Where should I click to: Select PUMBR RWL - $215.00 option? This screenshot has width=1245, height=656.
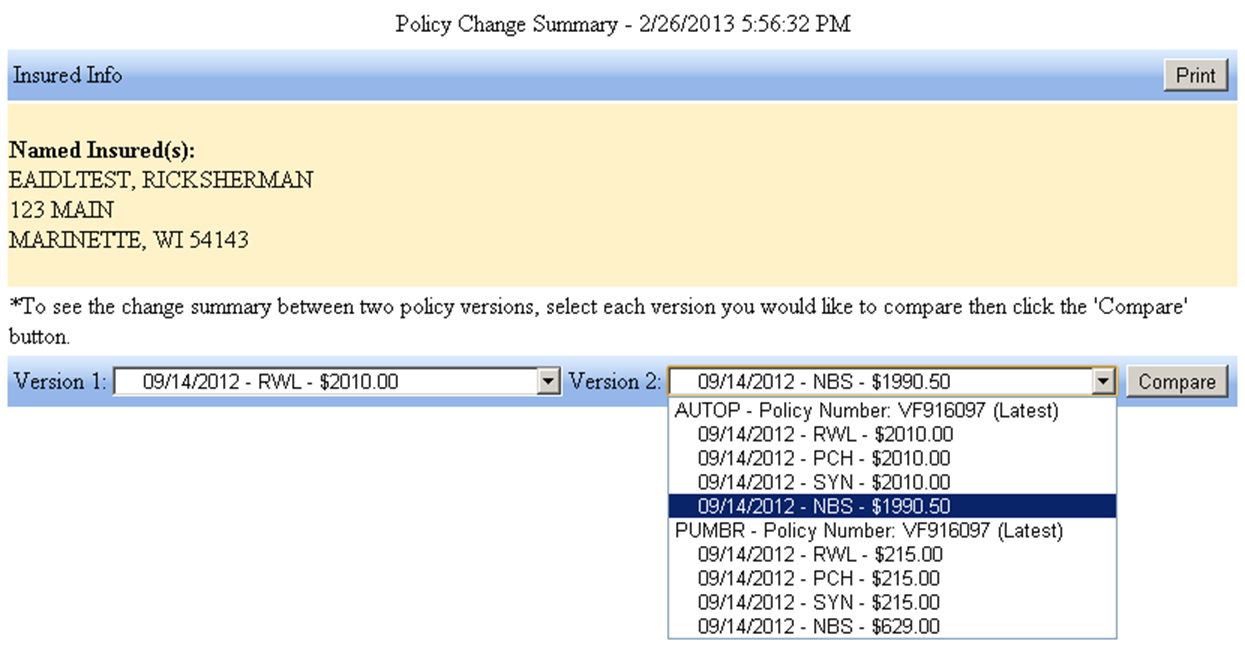tap(892, 554)
